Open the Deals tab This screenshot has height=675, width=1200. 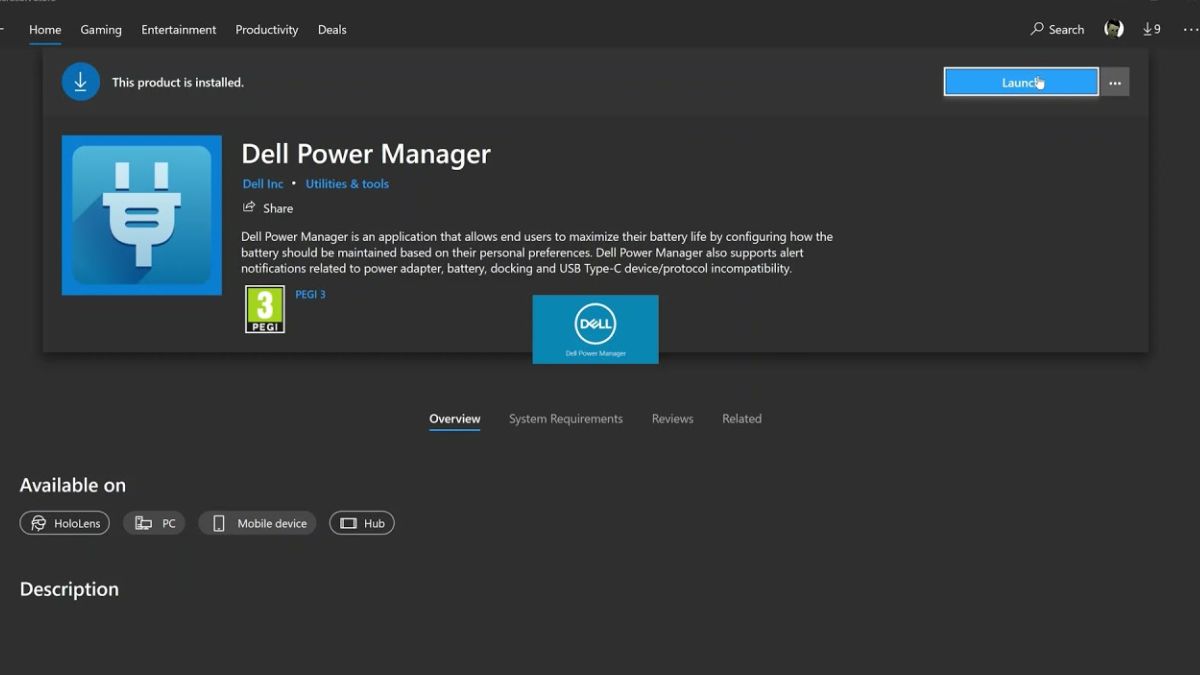click(332, 29)
